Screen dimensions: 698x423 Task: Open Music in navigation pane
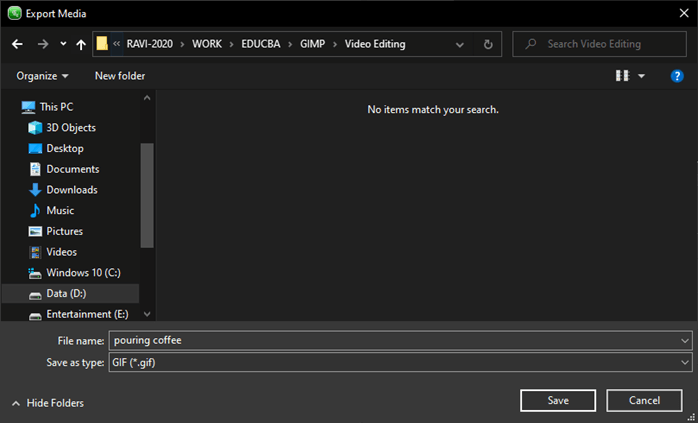point(60,210)
